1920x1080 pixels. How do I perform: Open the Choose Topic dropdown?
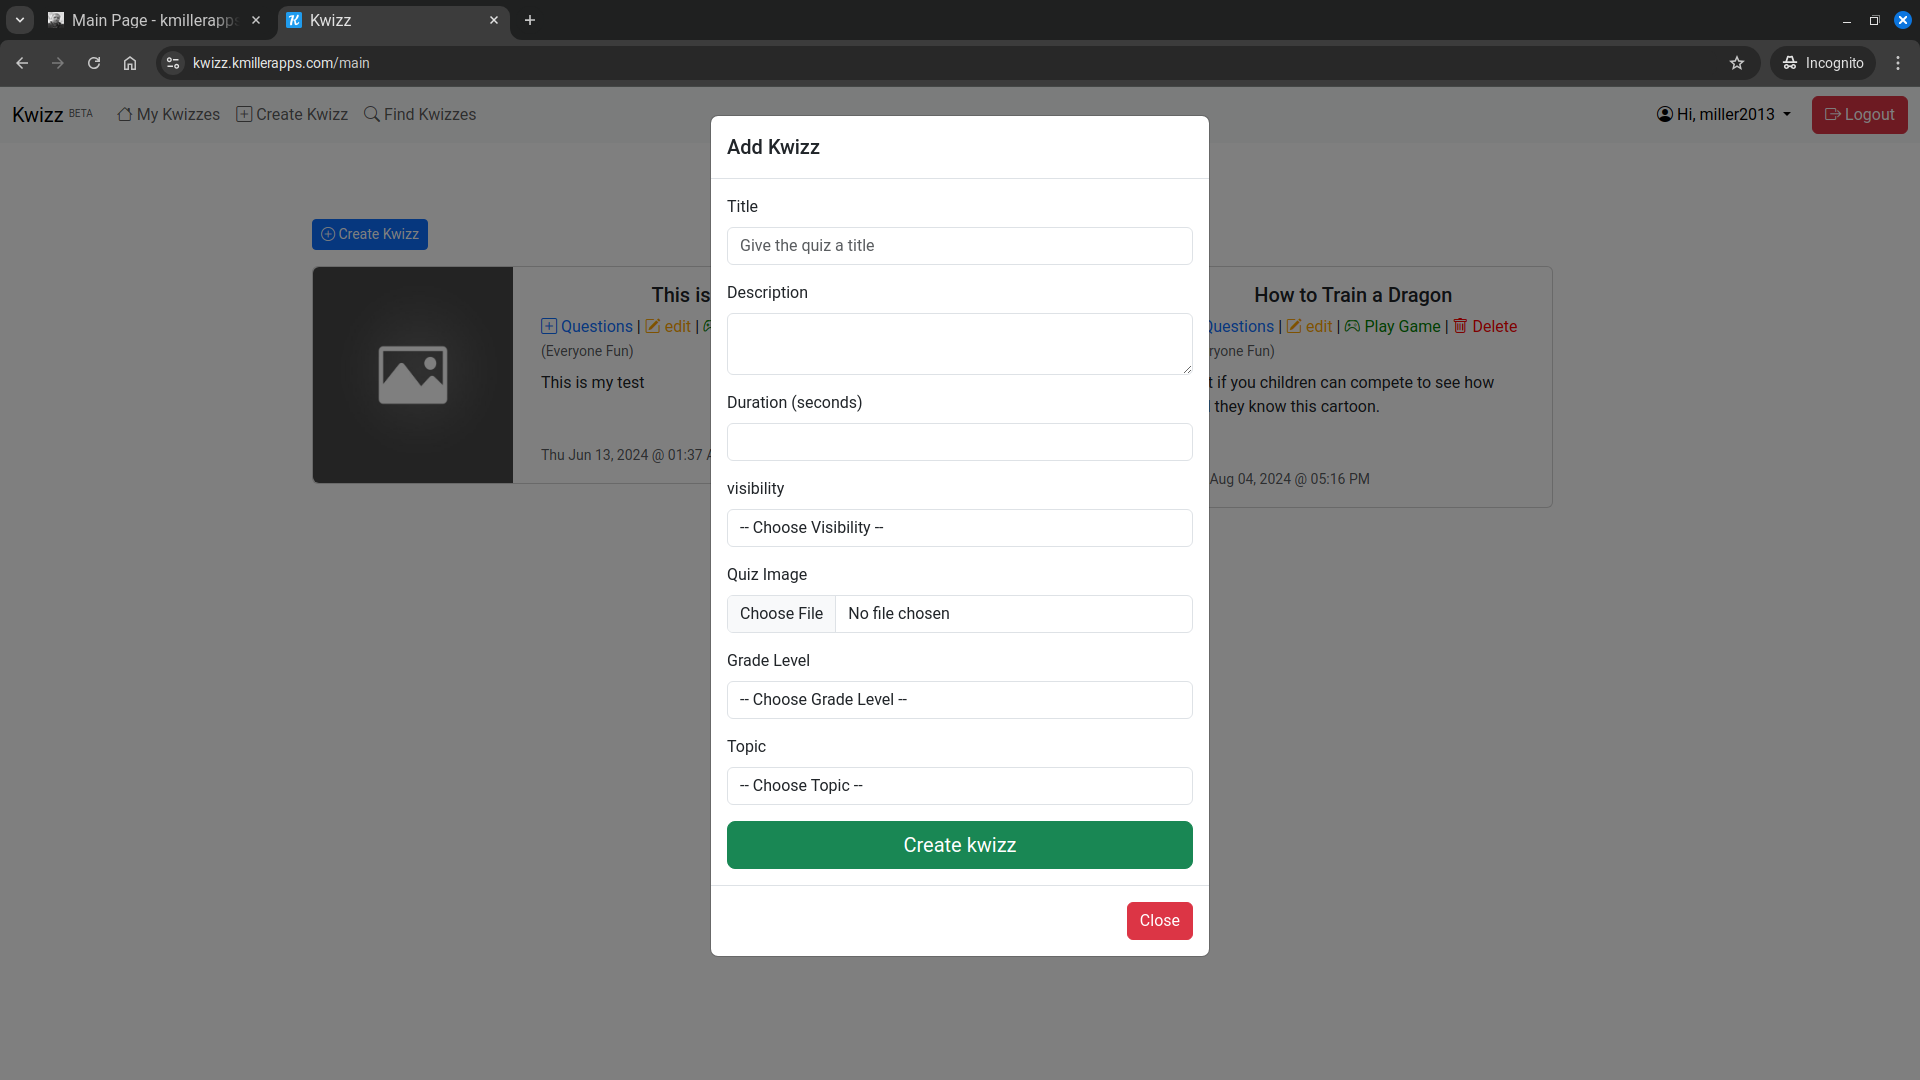tap(959, 786)
